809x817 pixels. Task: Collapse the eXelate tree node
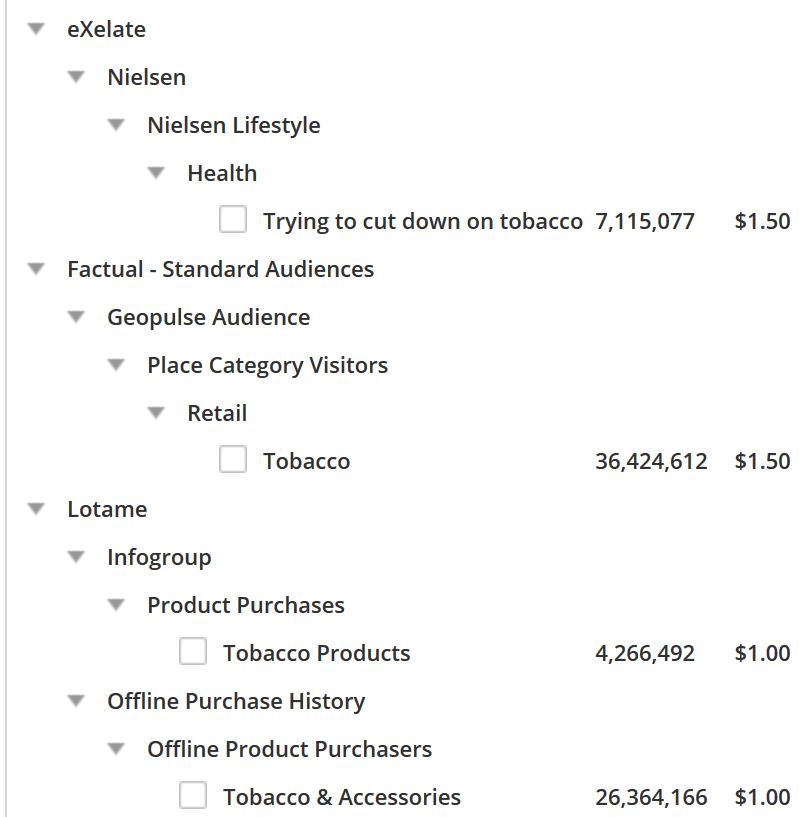[x=37, y=29]
